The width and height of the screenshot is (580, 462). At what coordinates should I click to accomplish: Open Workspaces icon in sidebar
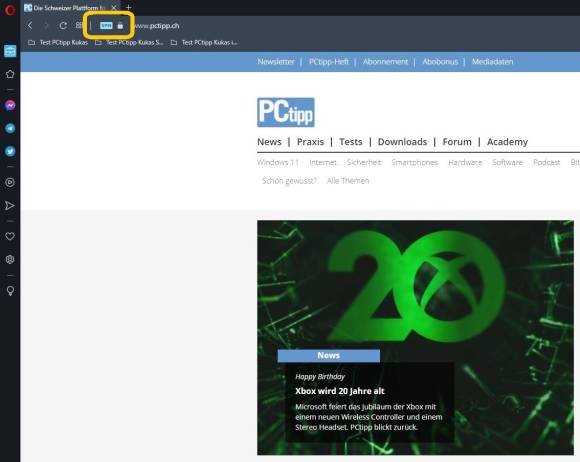click(10, 51)
